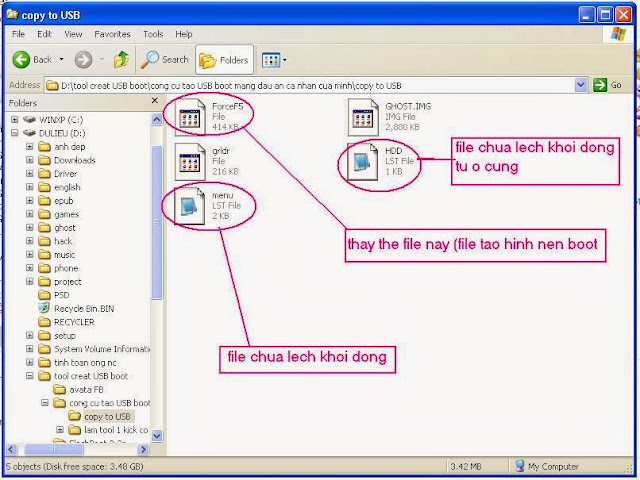Select the setup folder icon
This screenshot has height=480, width=640.
coord(44,335)
